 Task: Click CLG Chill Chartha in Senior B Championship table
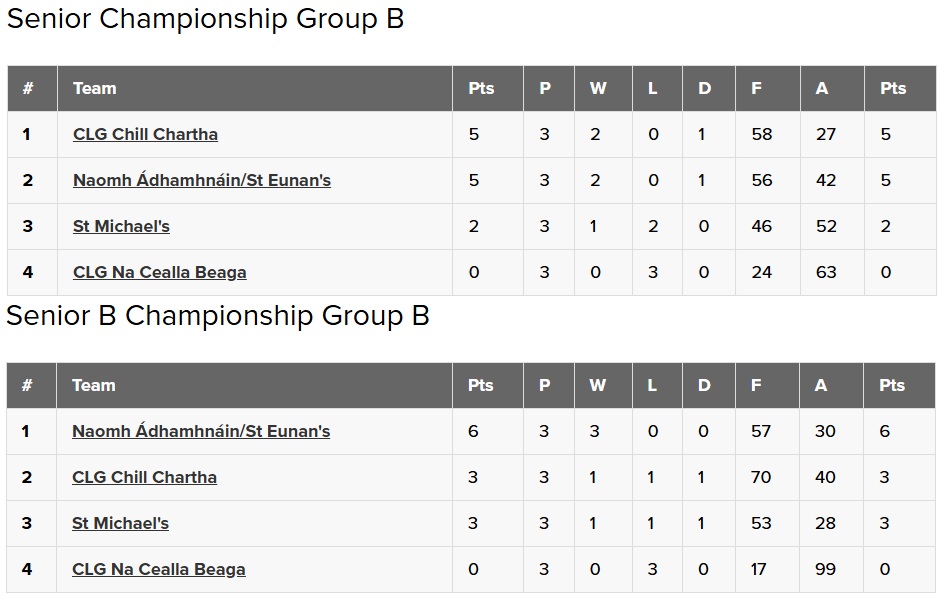pyautogui.click(x=144, y=477)
